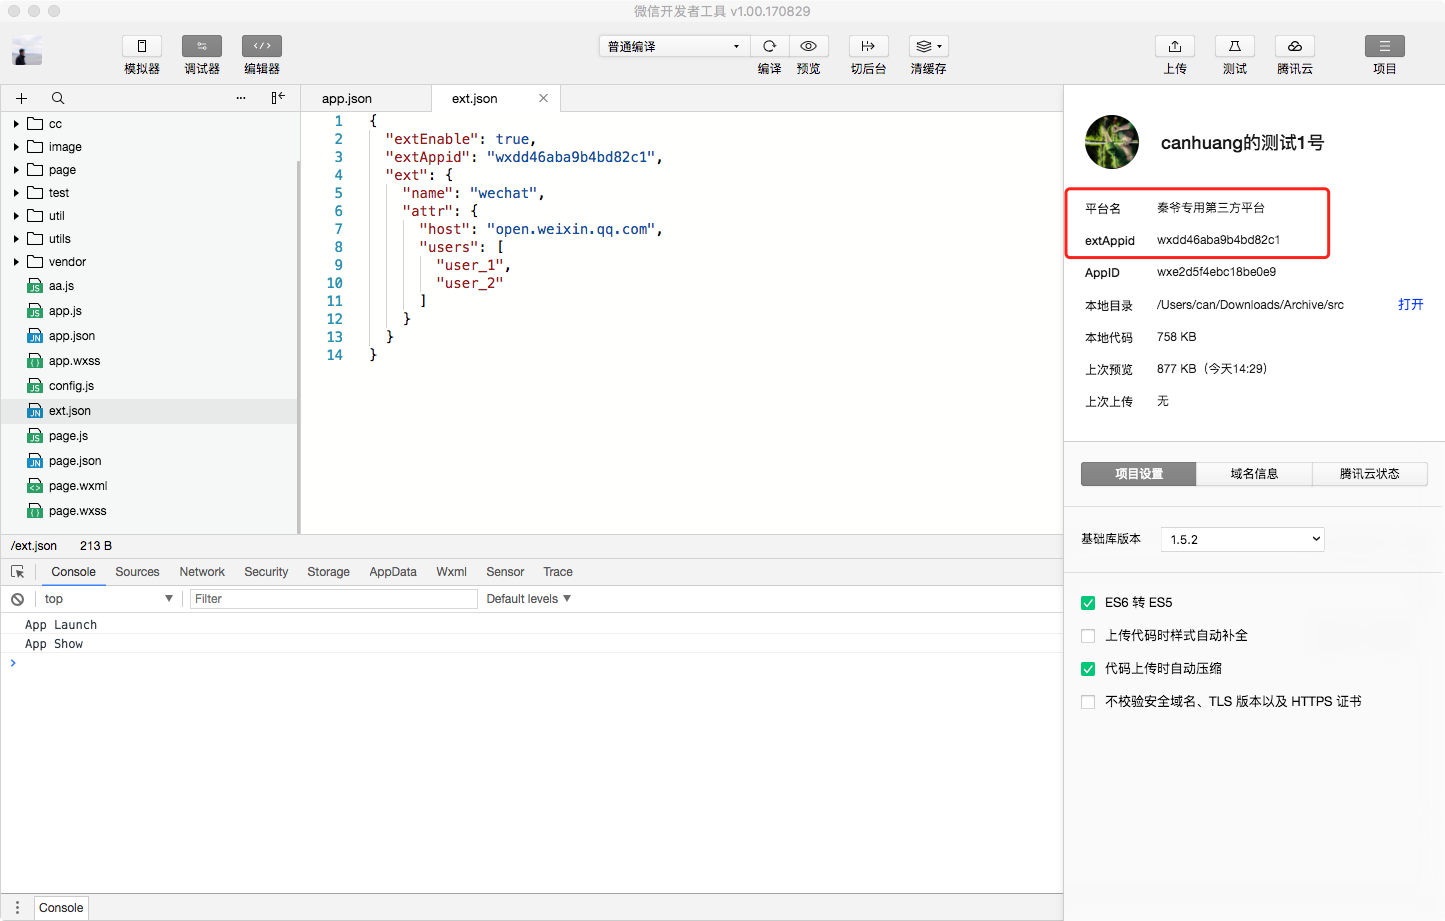Click the compile (编译) refresh icon
1445x921 pixels.
click(769, 46)
